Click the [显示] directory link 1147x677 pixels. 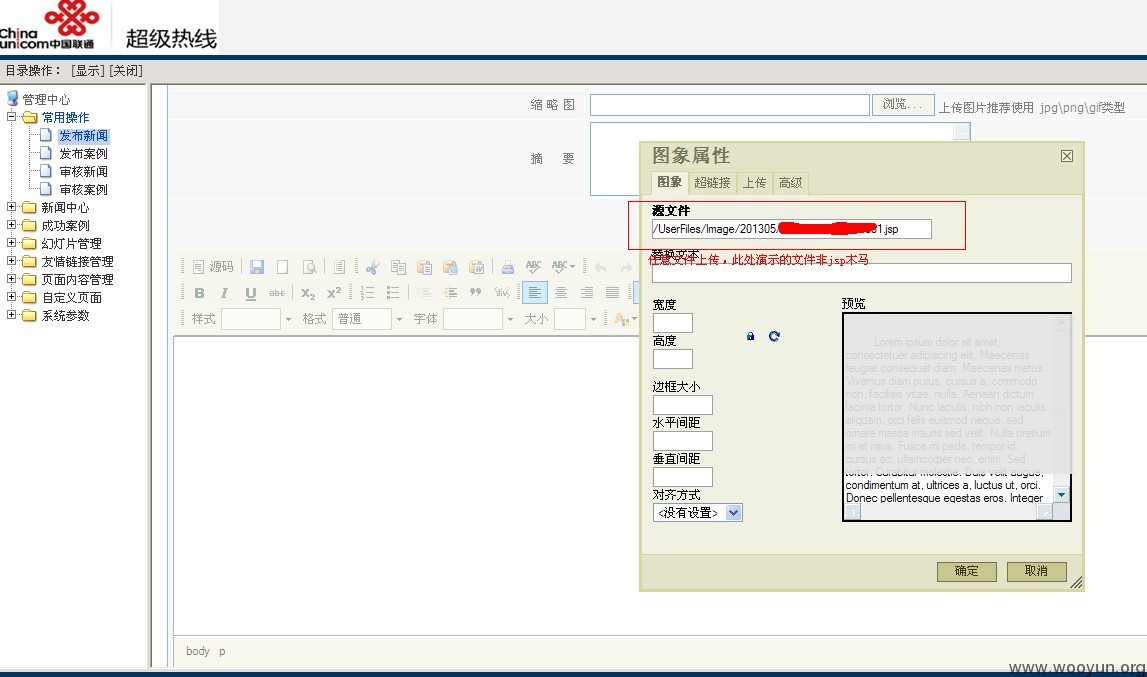pyautogui.click(x=88, y=70)
